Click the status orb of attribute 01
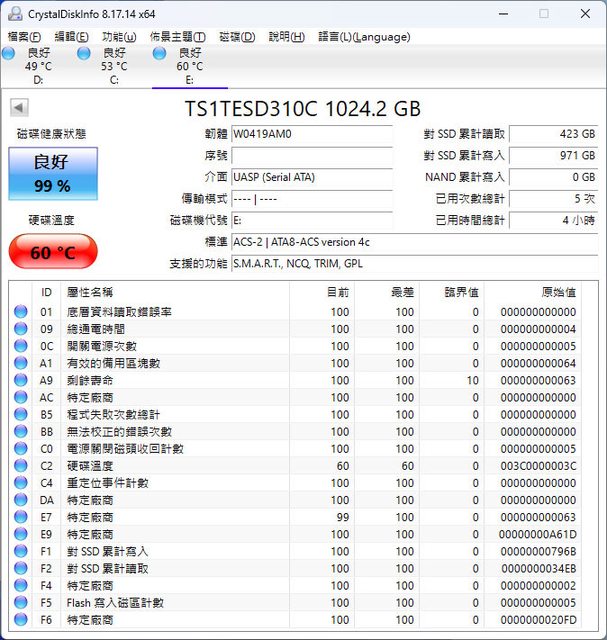Image resolution: width=607 pixels, height=640 pixels. pyautogui.click(x=21, y=312)
